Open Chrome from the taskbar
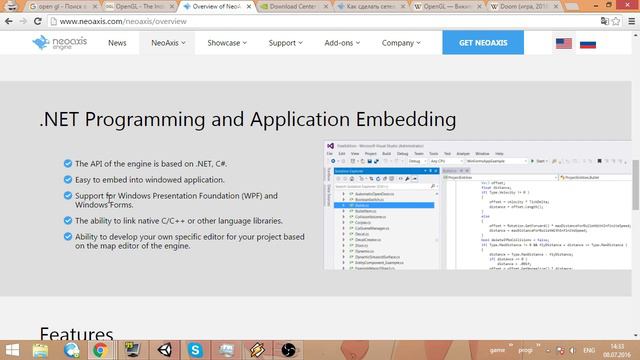640x360 pixels. 100,350
